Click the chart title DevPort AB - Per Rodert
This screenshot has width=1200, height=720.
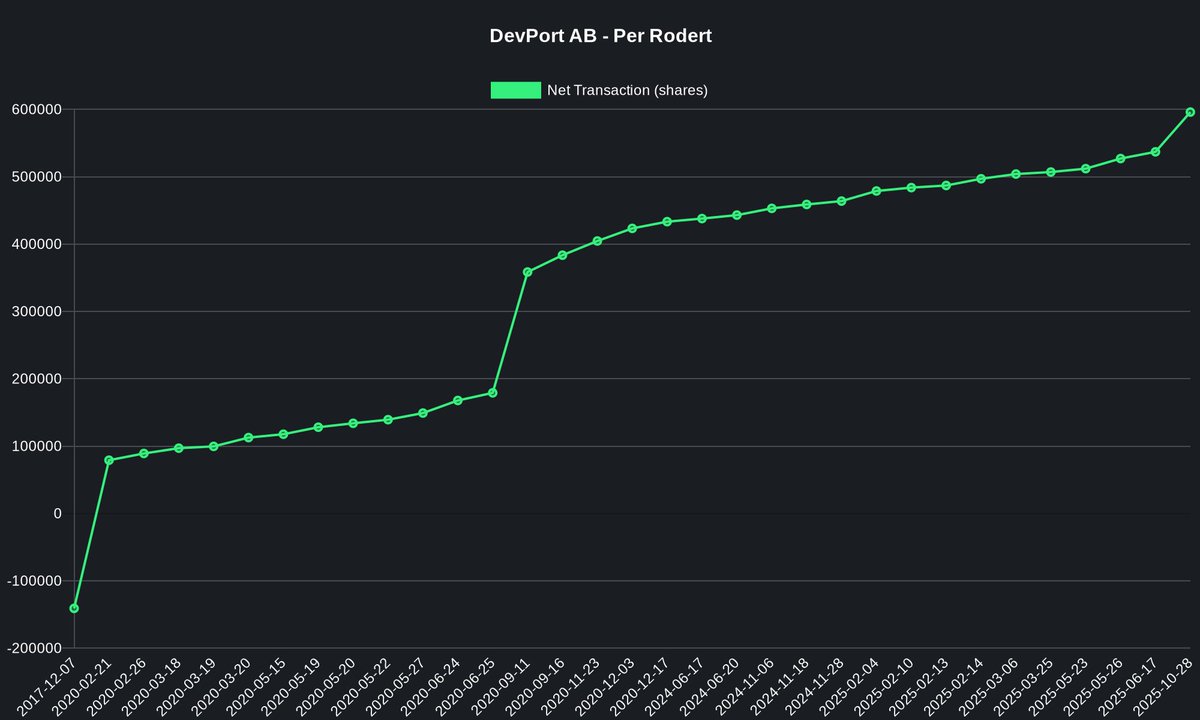click(x=600, y=35)
